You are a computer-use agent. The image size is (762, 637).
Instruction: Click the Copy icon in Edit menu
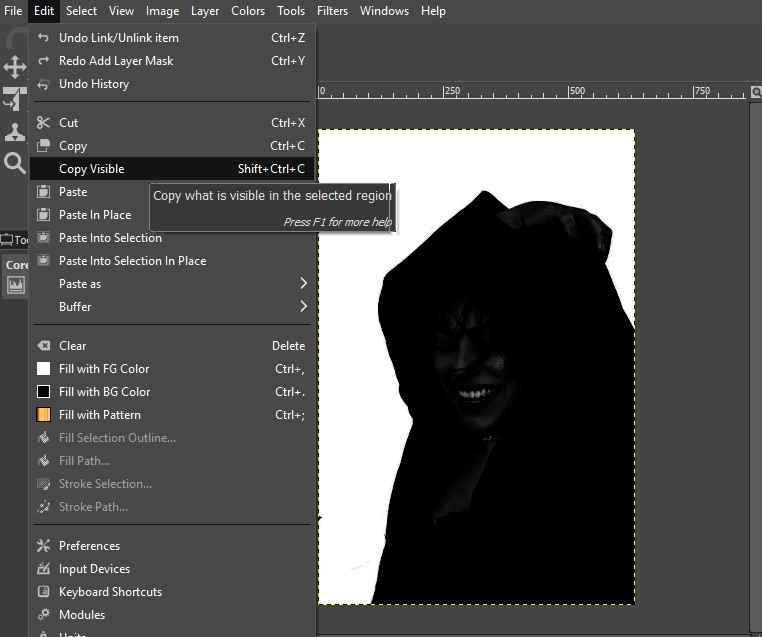click(x=43, y=145)
